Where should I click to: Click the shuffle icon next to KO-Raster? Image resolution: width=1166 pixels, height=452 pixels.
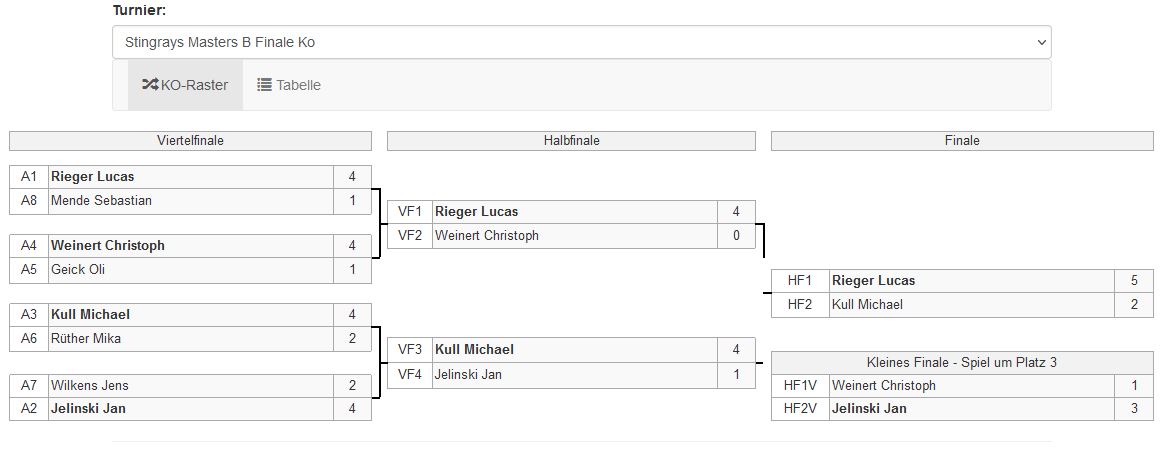(150, 85)
